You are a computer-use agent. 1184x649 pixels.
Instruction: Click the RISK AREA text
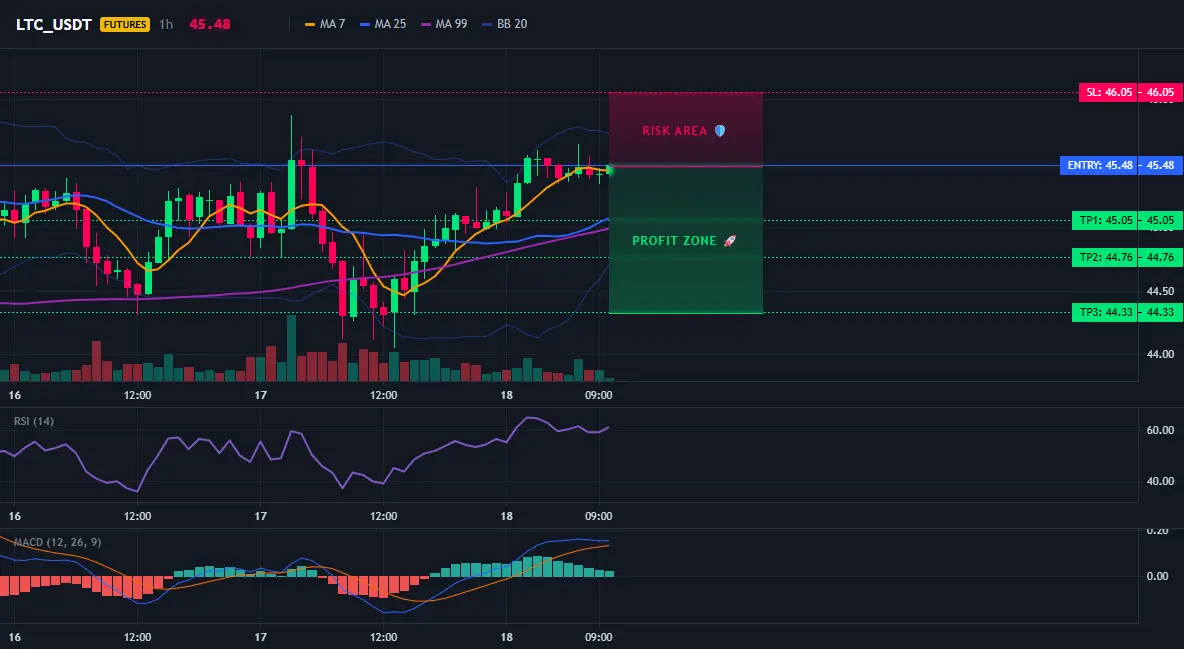pos(674,131)
